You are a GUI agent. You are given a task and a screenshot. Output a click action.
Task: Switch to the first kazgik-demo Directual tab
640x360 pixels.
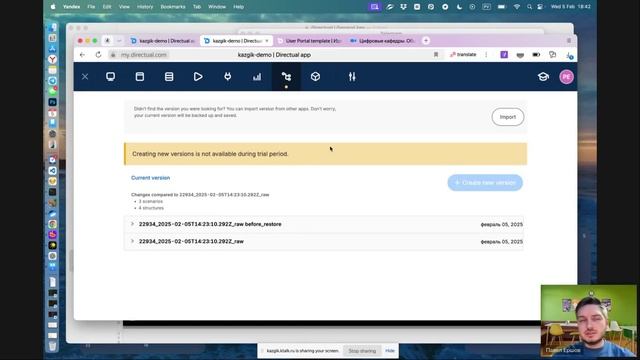163,41
